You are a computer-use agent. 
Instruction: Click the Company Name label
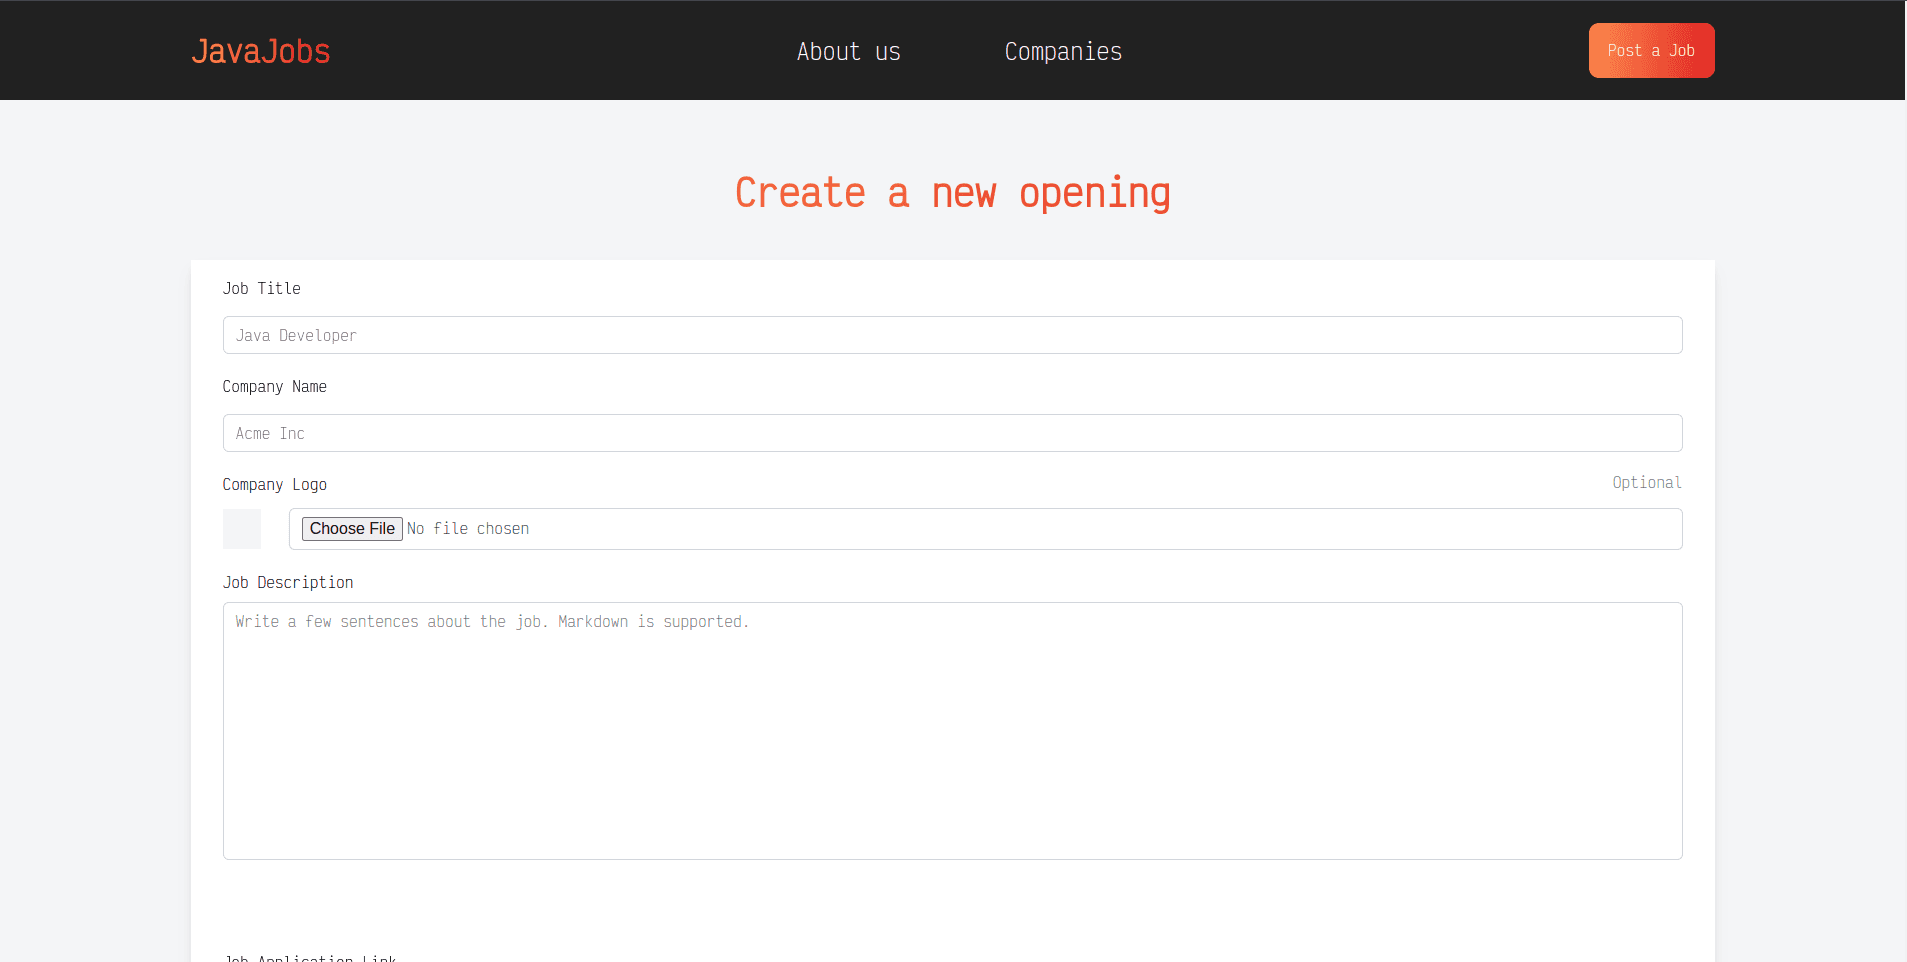coord(274,386)
